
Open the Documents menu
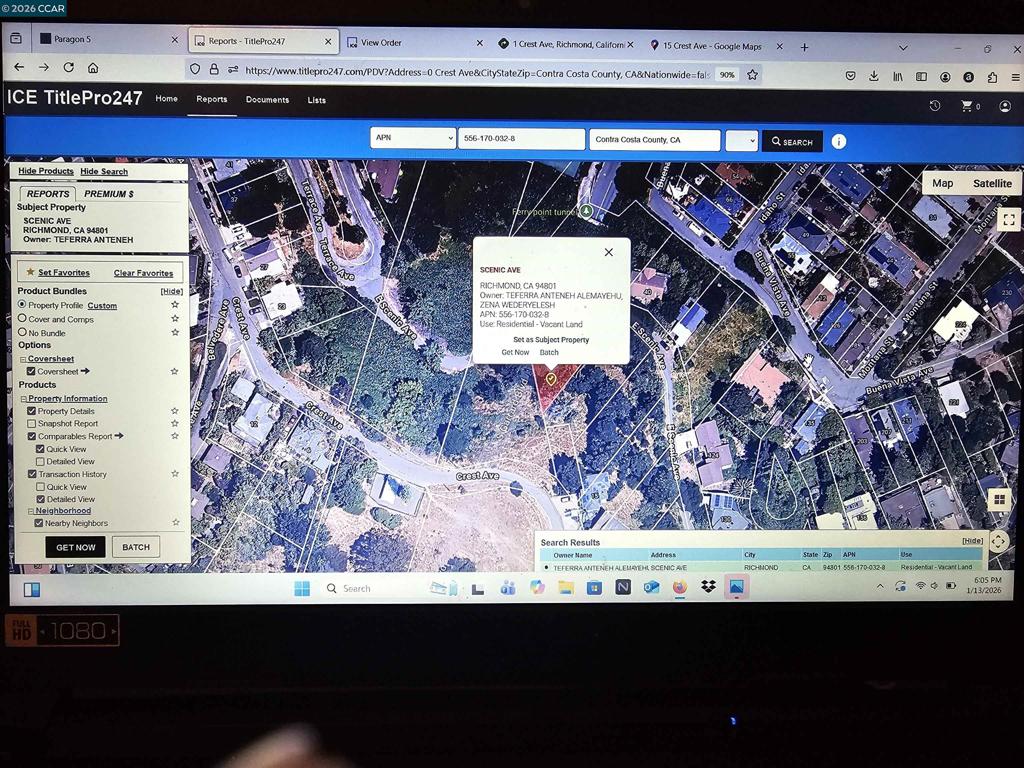(267, 100)
